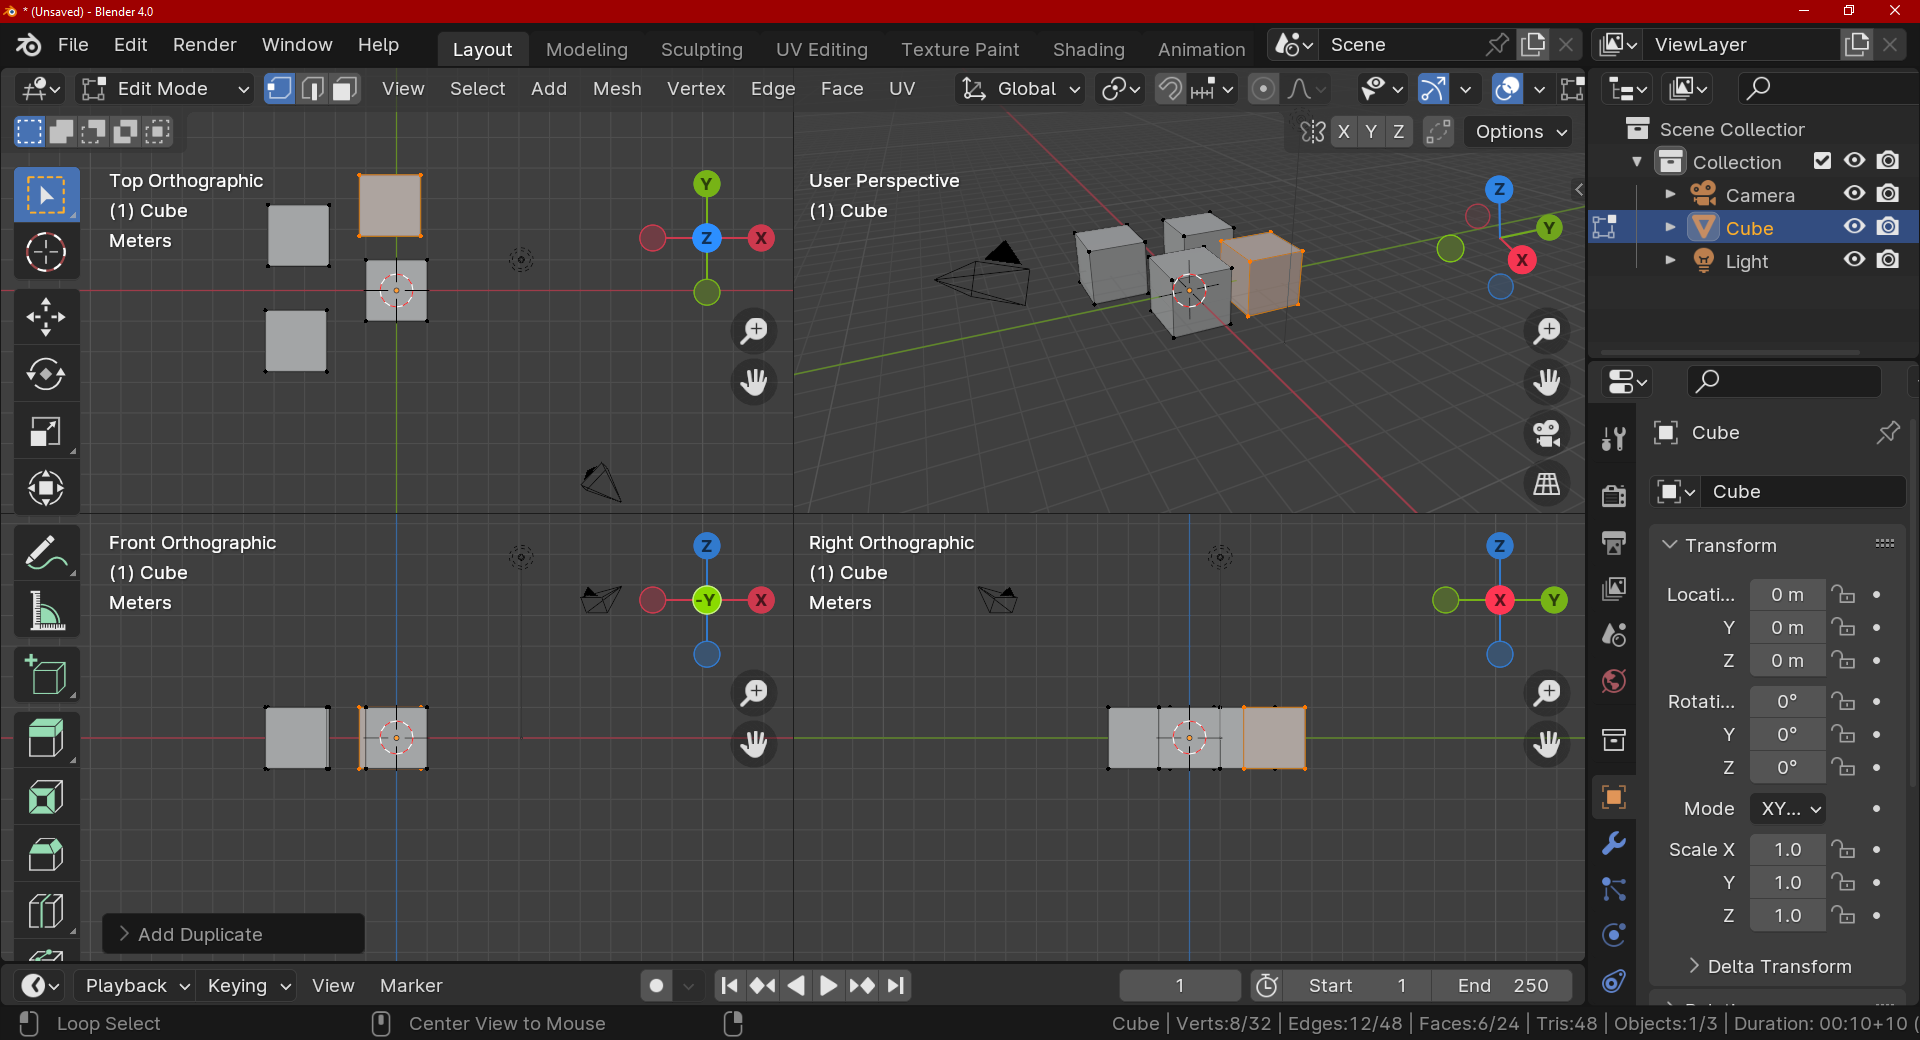The height and width of the screenshot is (1040, 1920).
Task: Switch to the Sculpting workspace tab
Action: [x=701, y=49]
